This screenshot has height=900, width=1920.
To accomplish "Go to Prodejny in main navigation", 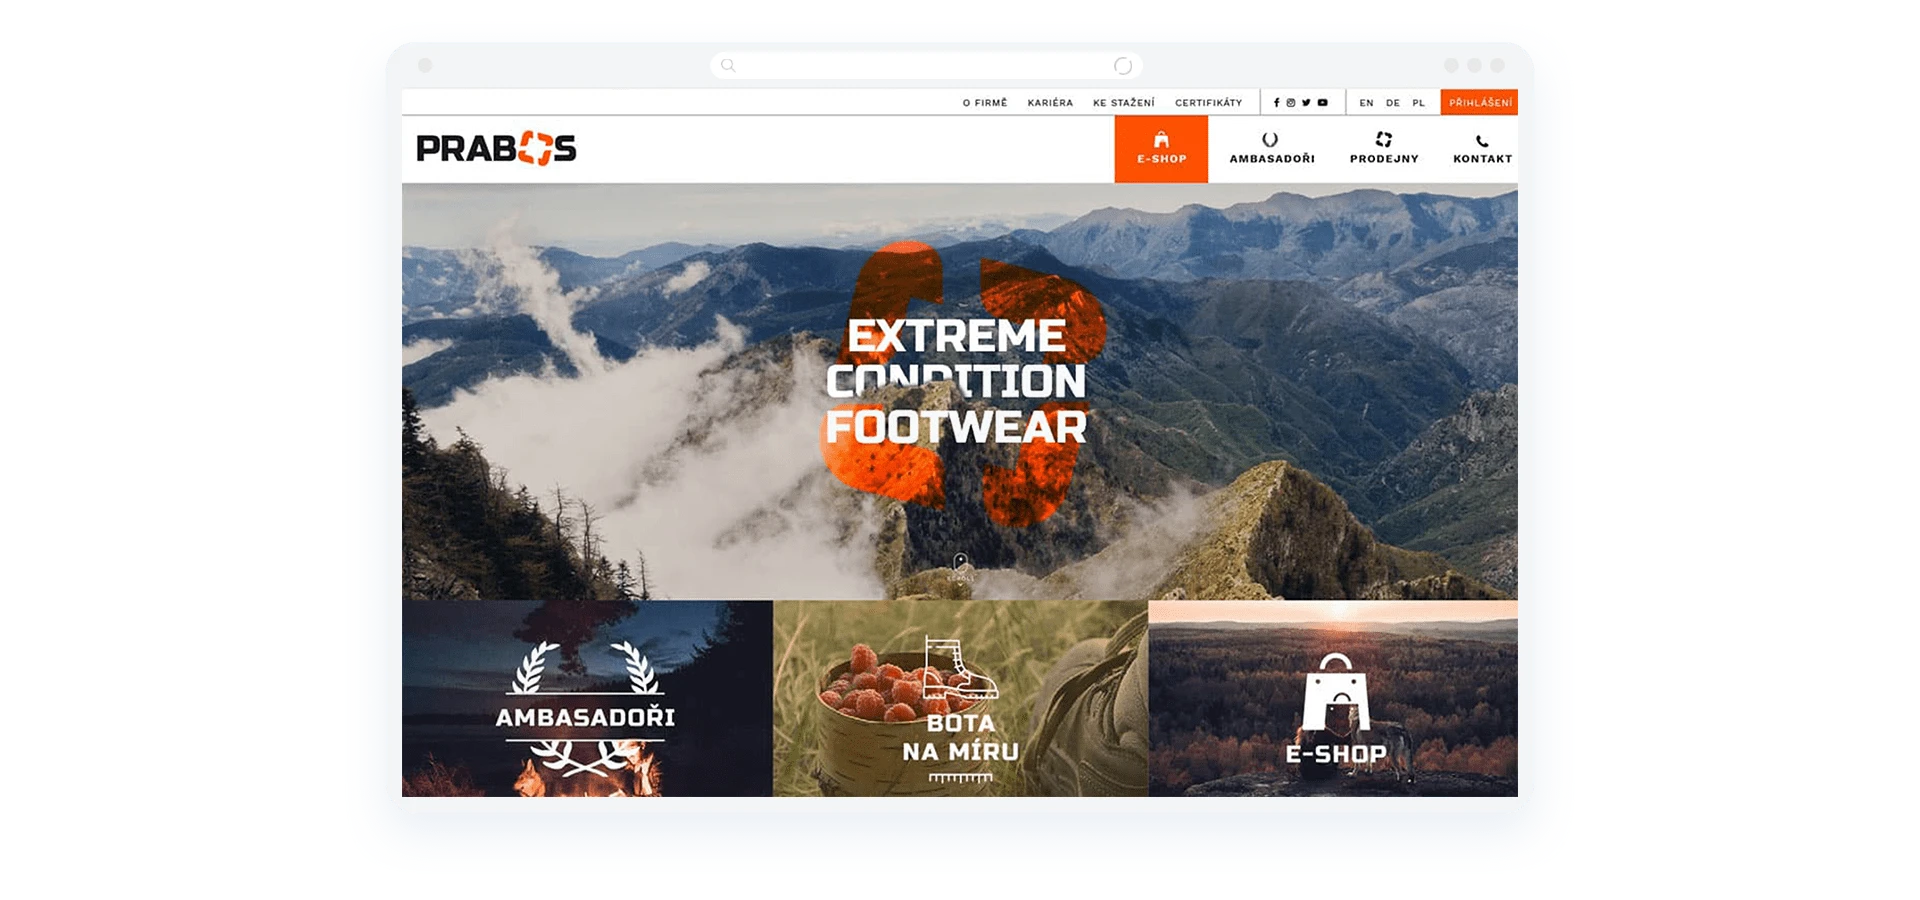I will click(x=1384, y=149).
